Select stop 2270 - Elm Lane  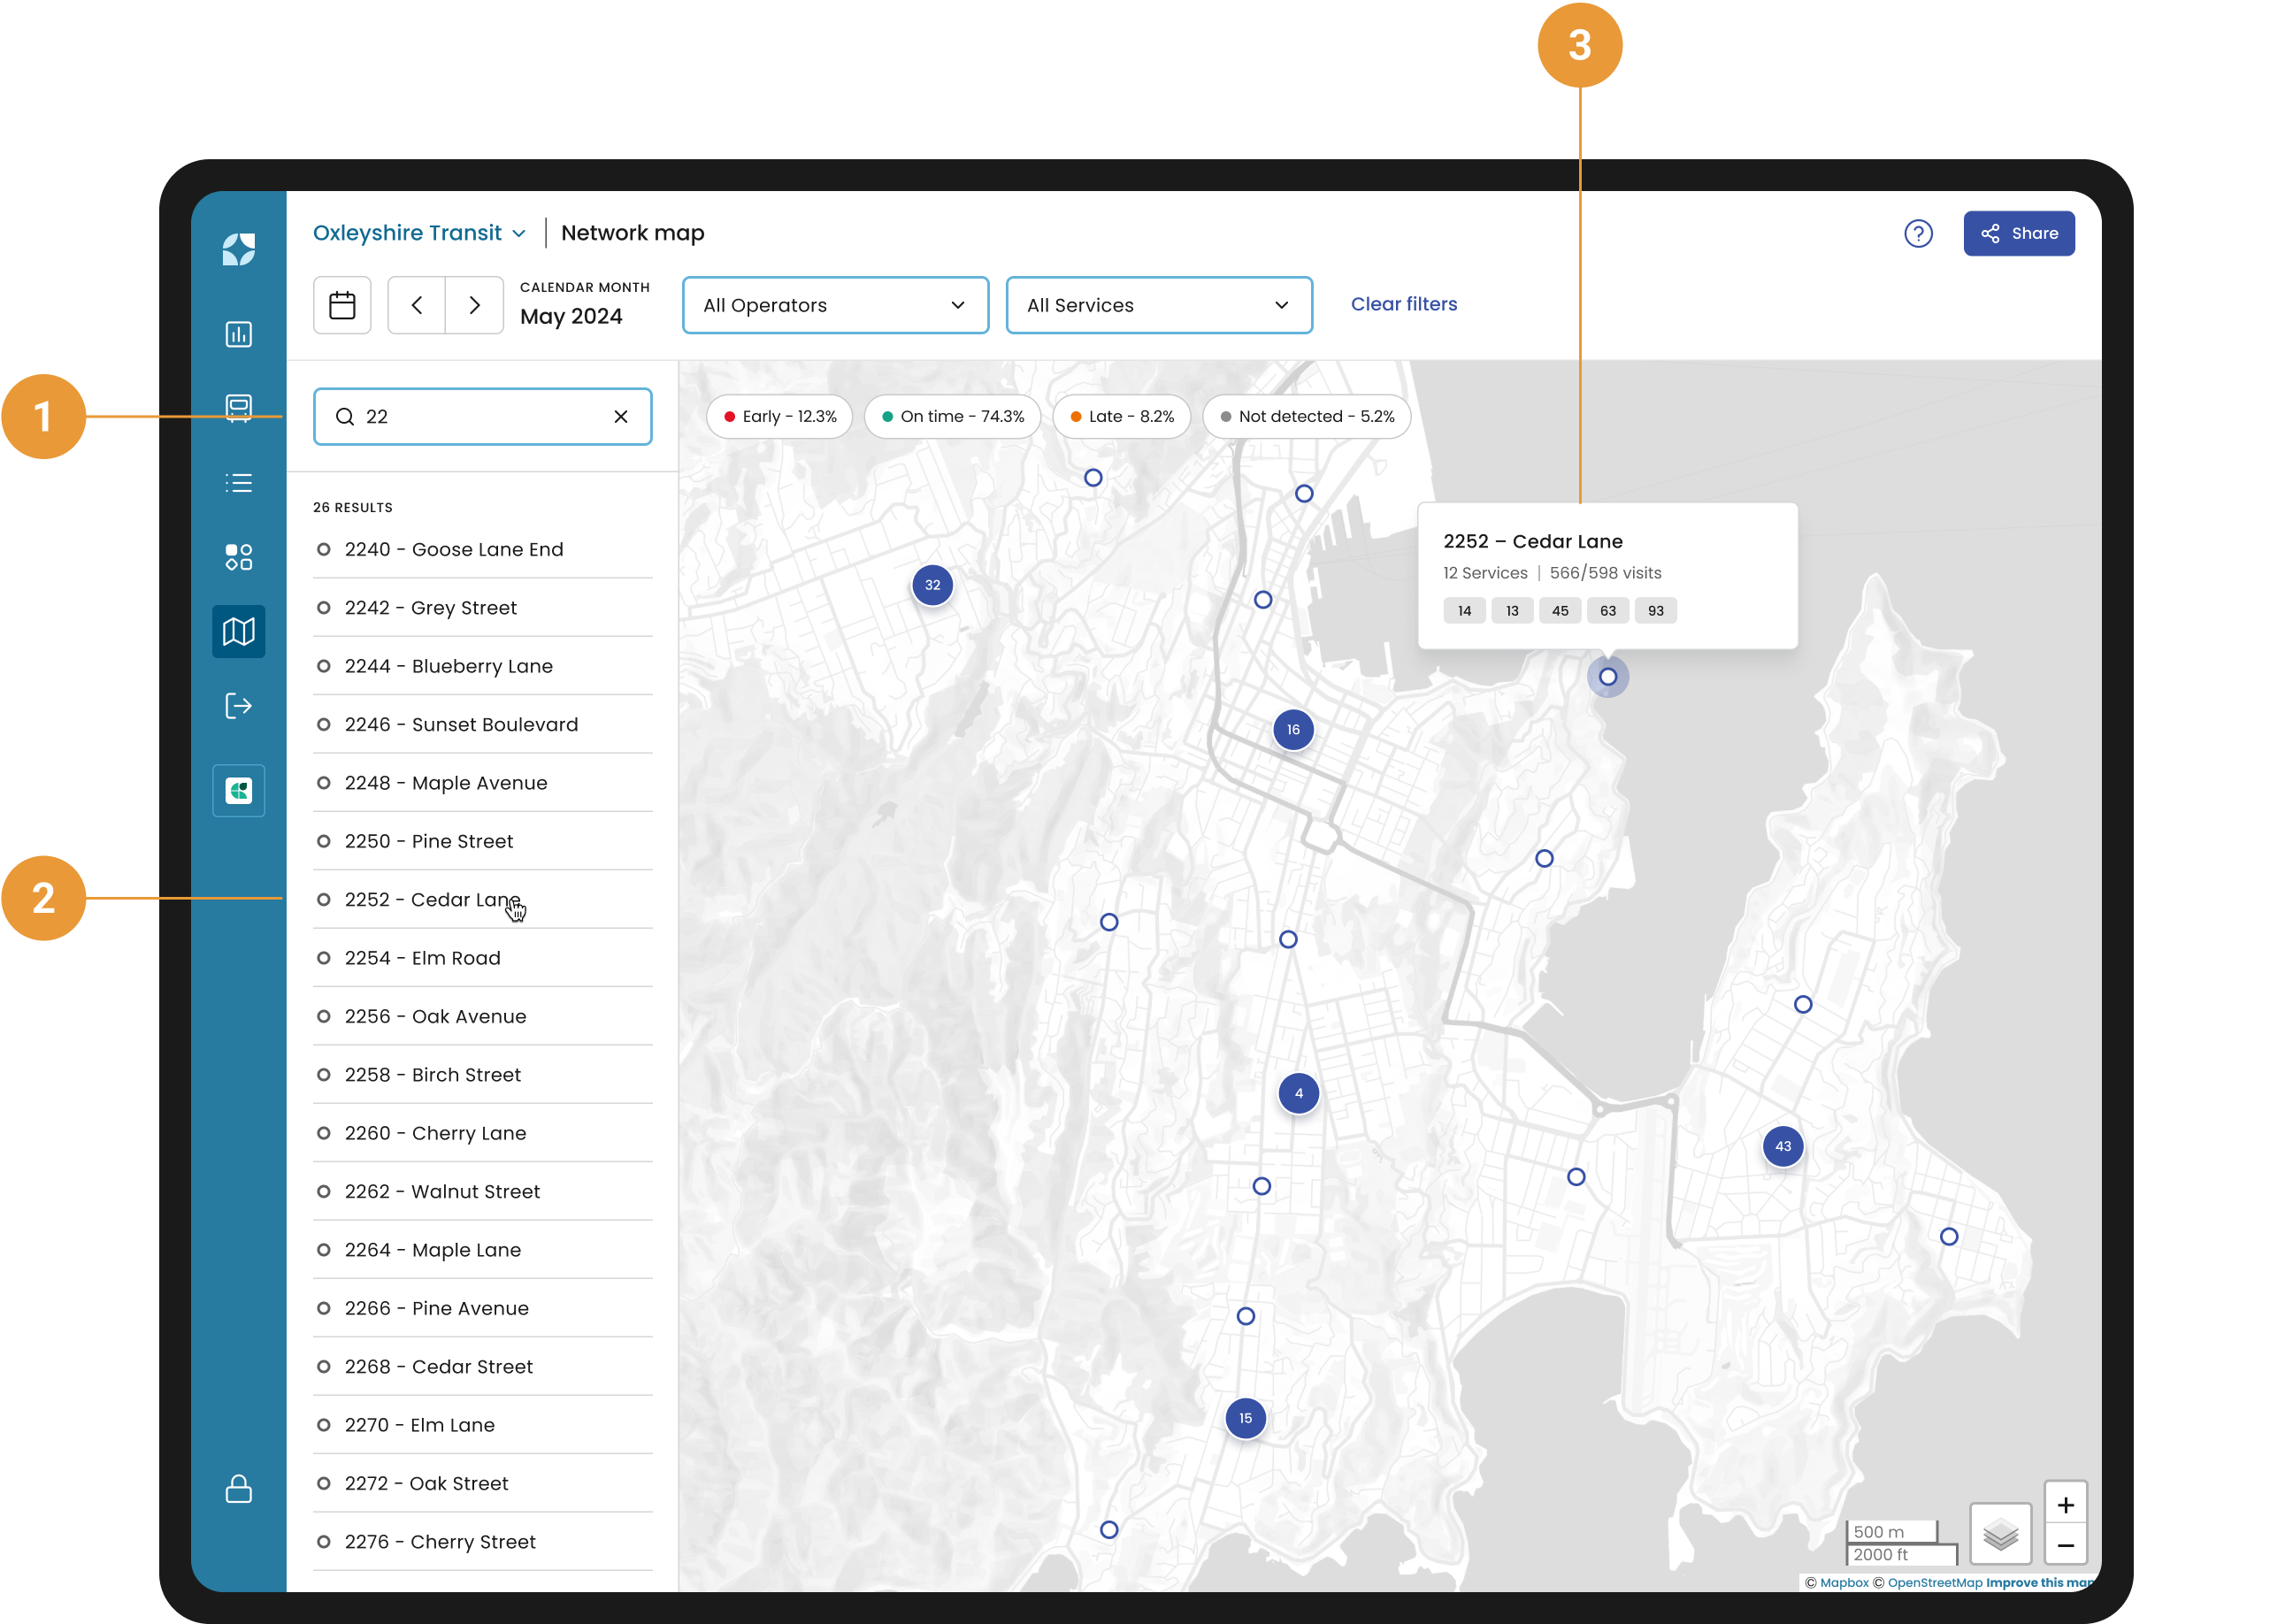coord(482,1424)
